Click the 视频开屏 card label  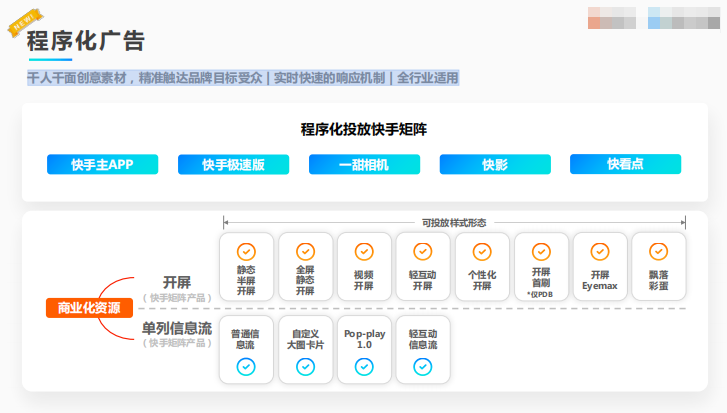pyautogui.click(x=364, y=280)
